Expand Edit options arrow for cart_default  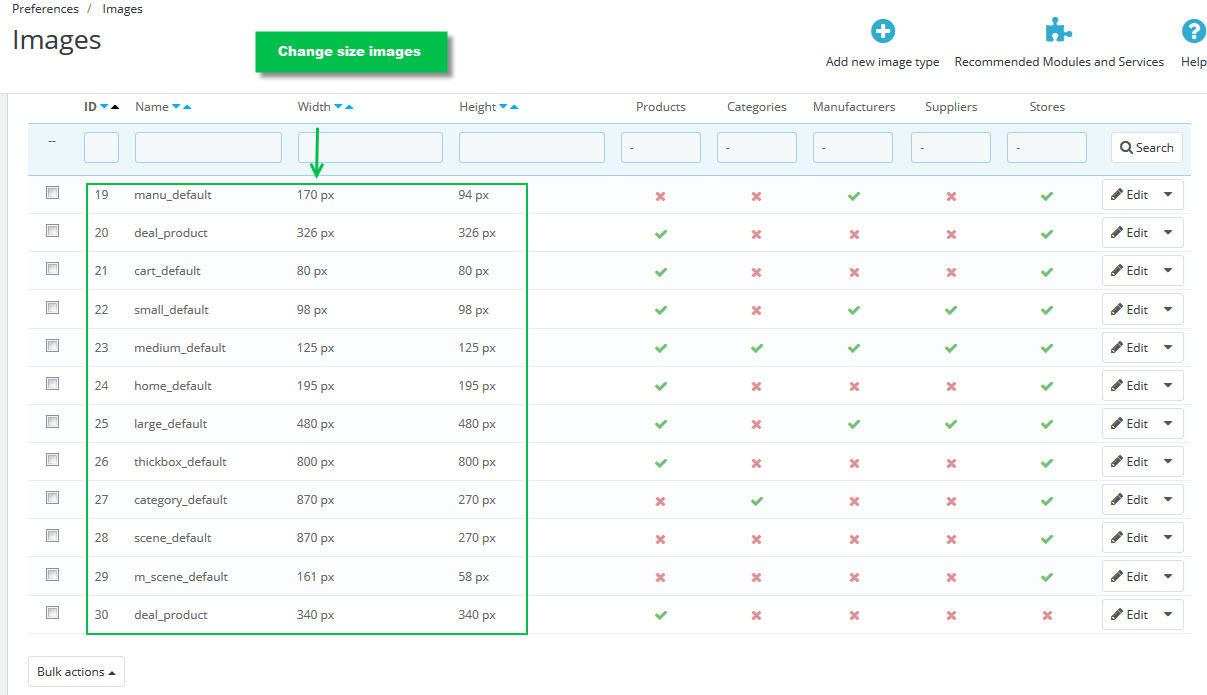click(x=1168, y=271)
